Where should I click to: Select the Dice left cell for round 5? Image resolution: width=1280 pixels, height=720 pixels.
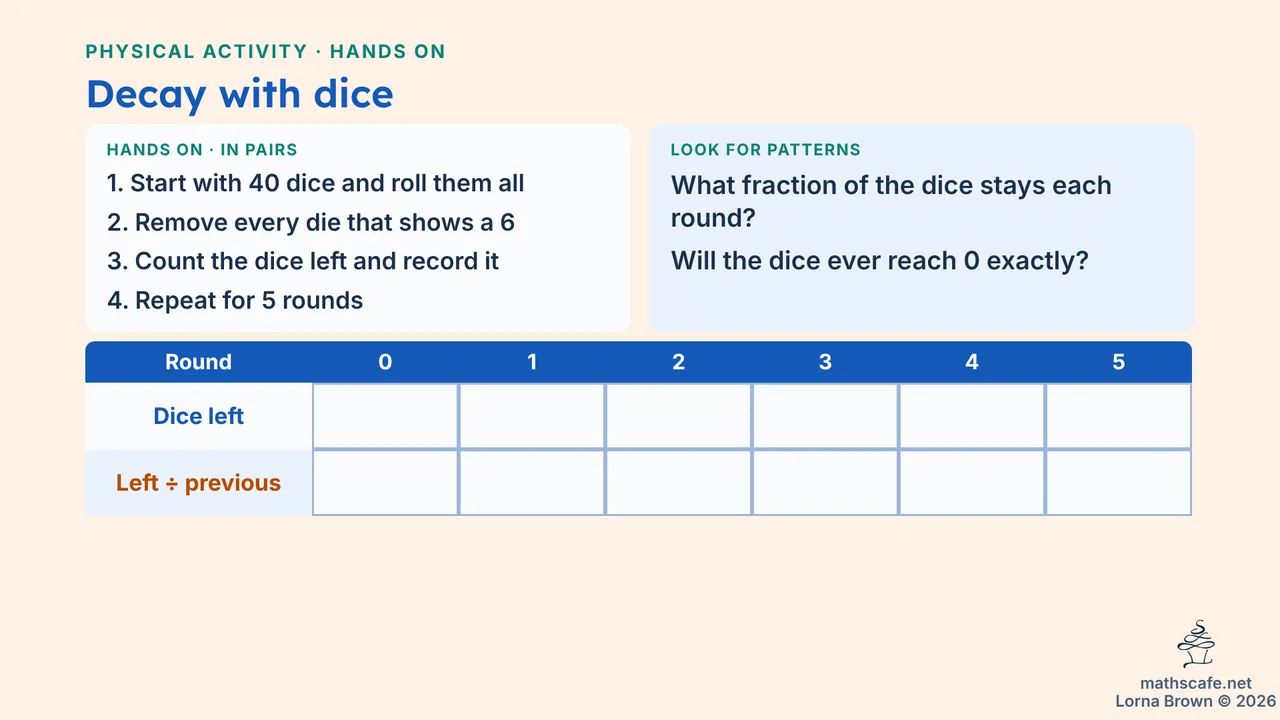click(1118, 416)
